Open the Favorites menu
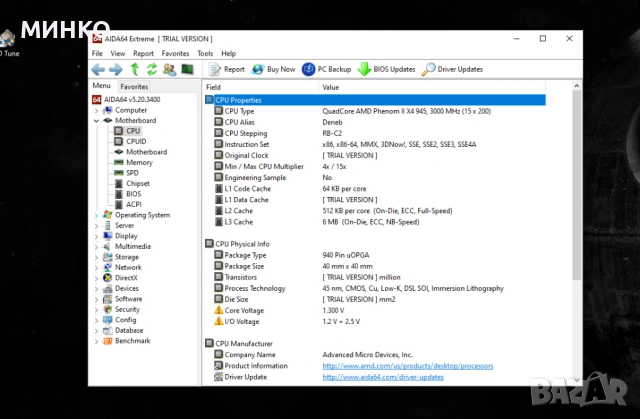 (x=175, y=53)
